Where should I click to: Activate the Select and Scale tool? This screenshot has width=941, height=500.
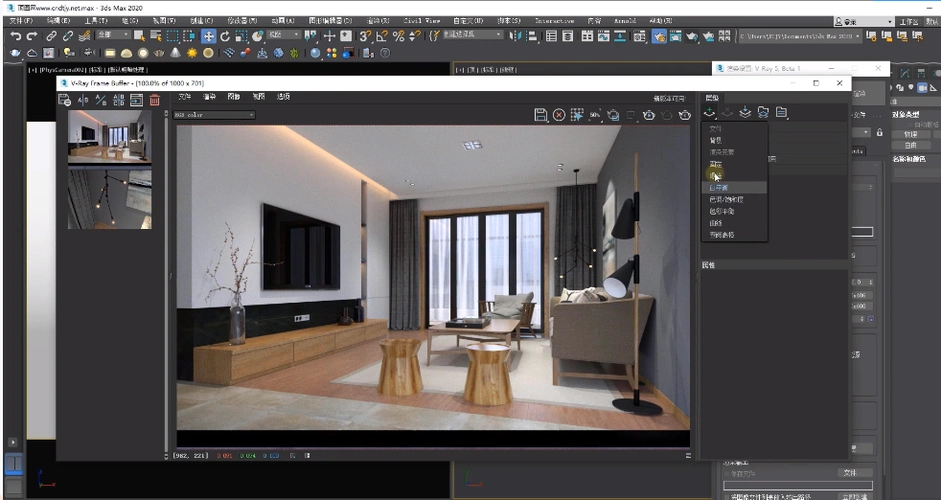241,37
